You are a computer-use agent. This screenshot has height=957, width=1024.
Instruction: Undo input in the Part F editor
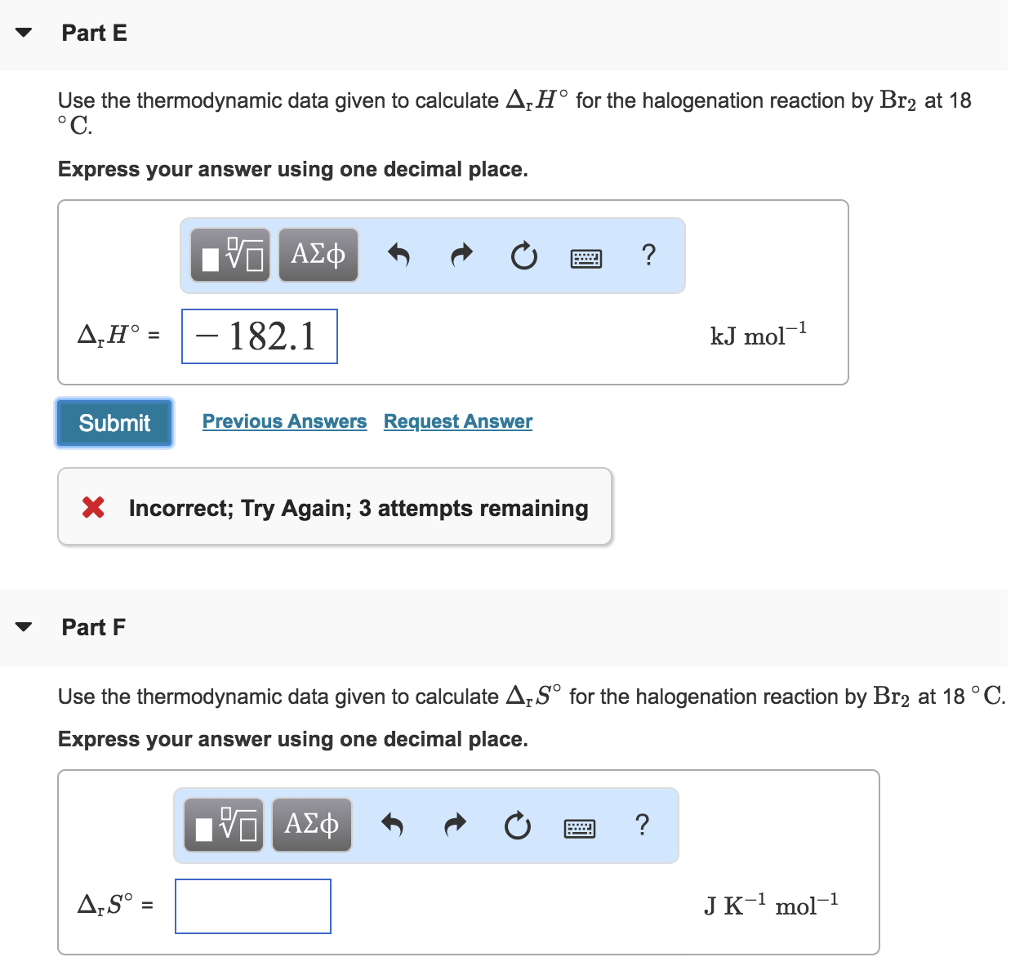[392, 825]
